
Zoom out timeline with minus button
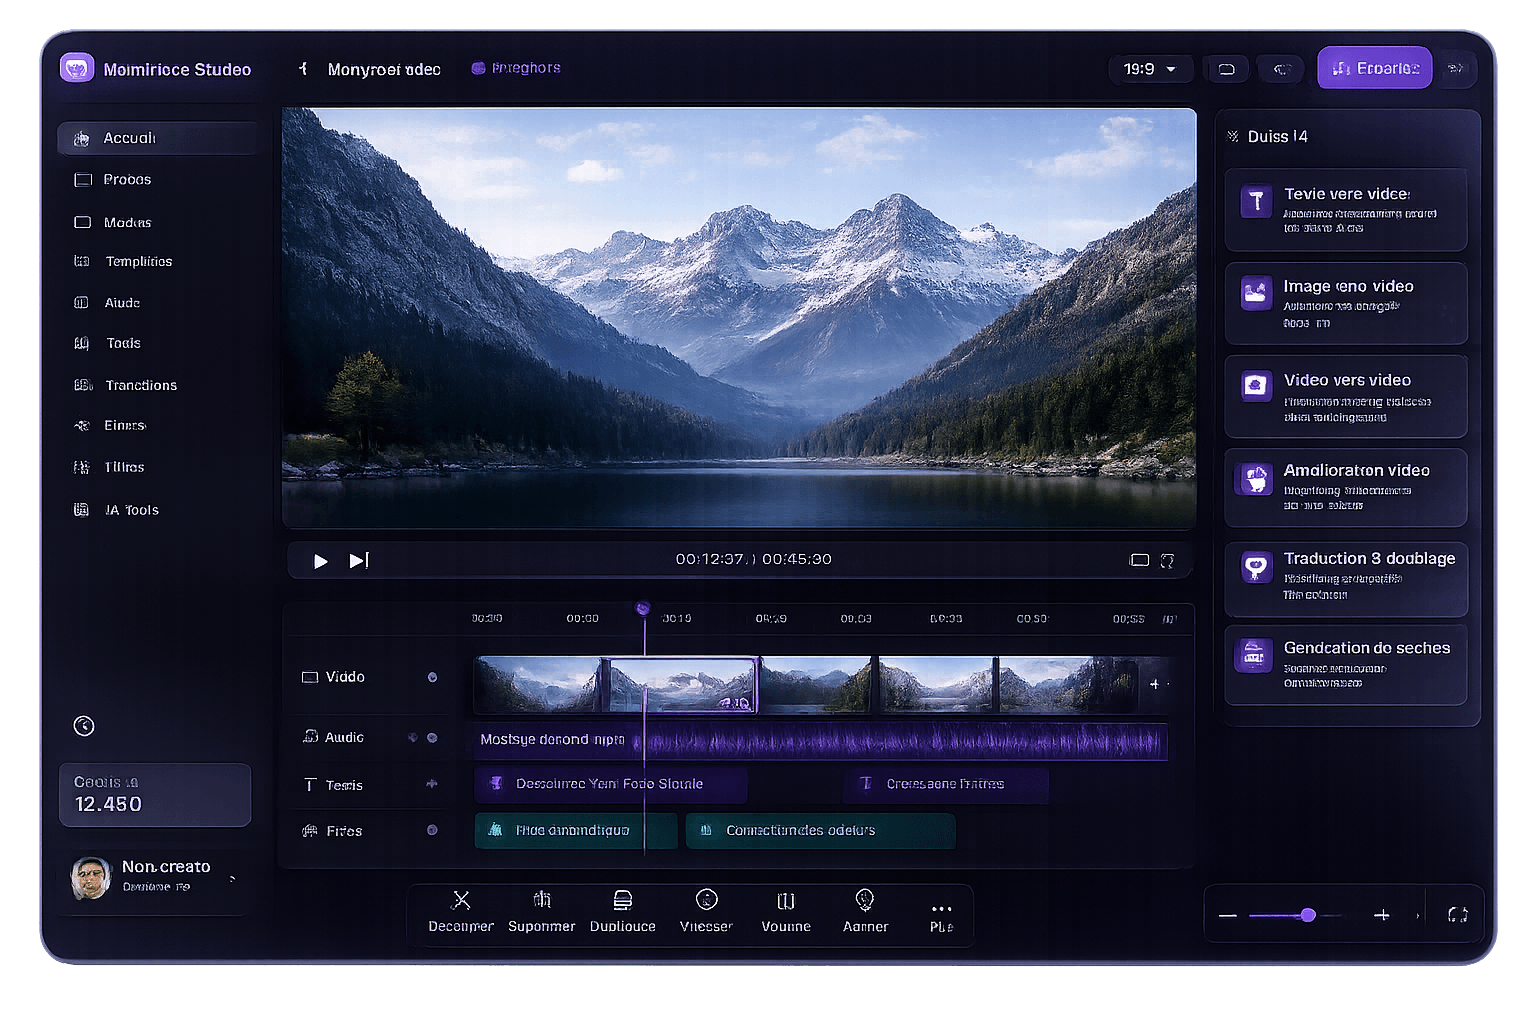[x=1228, y=916]
